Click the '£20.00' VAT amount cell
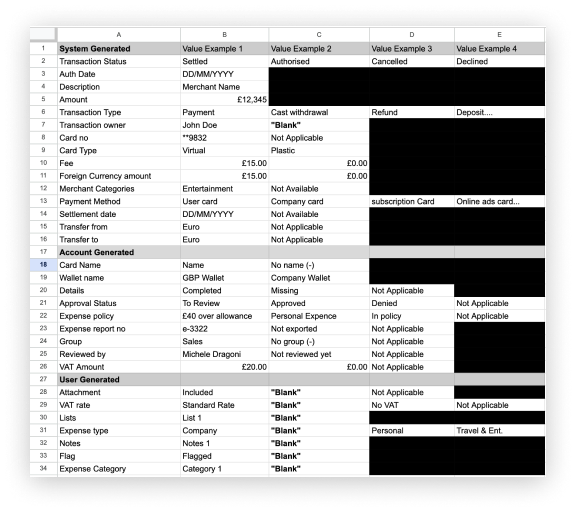The image size is (576, 511). point(224,367)
